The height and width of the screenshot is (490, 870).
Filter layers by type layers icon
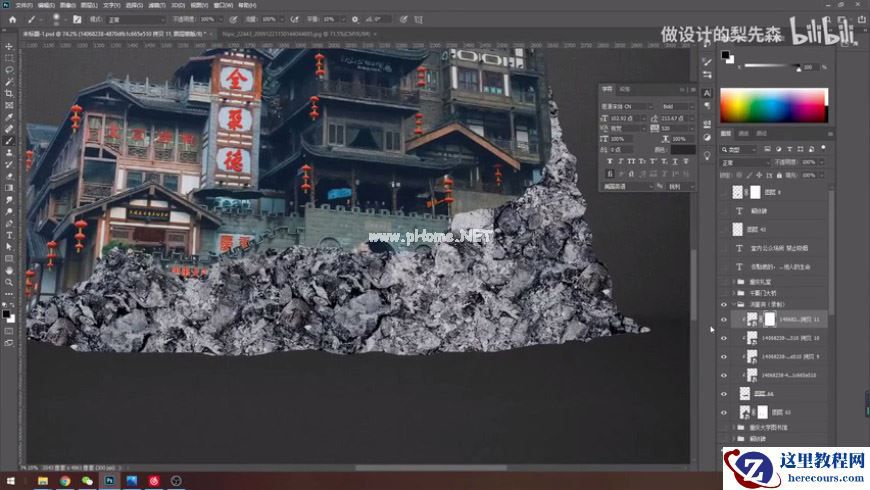pos(789,149)
